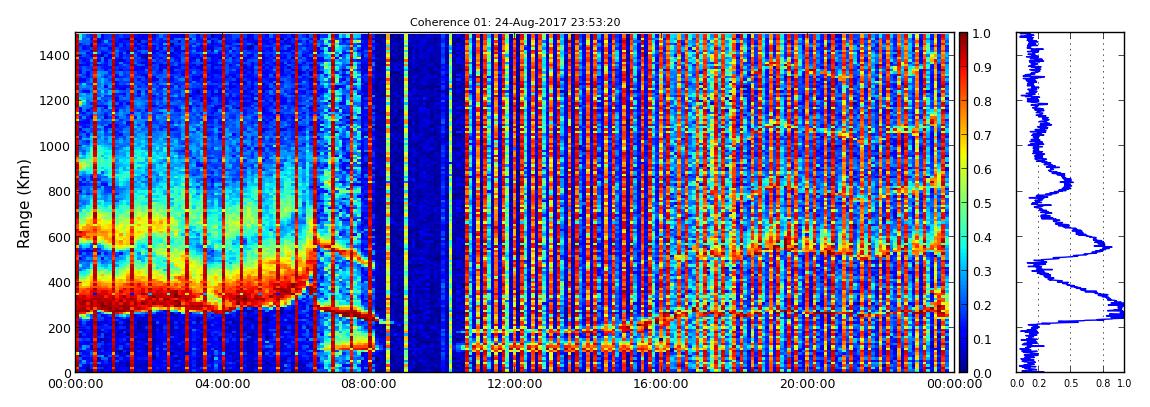
Task: Click the green middle of the colorbar
Action: [964, 203]
